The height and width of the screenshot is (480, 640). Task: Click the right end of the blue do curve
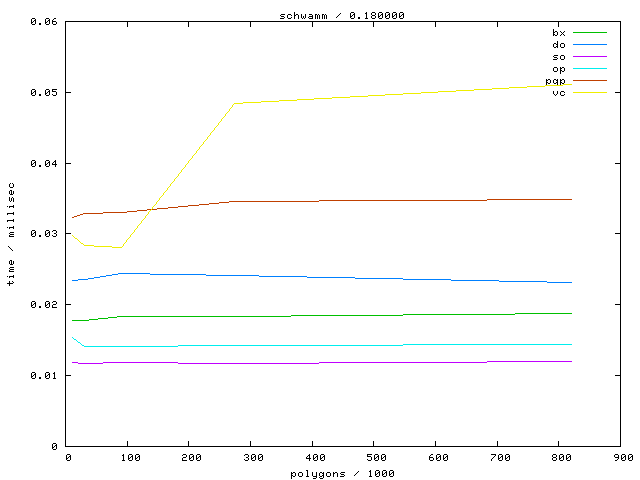click(571, 283)
